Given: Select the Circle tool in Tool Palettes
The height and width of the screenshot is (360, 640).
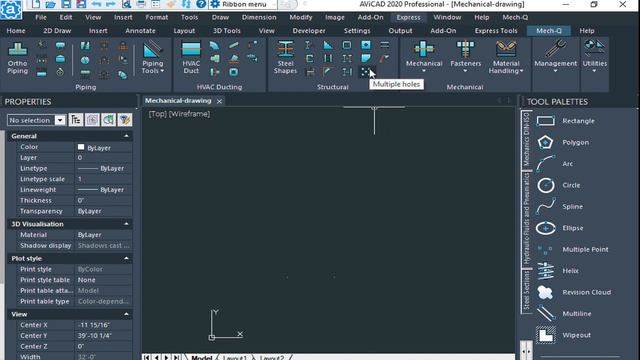Looking at the screenshot, I should click(x=558, y=185).
